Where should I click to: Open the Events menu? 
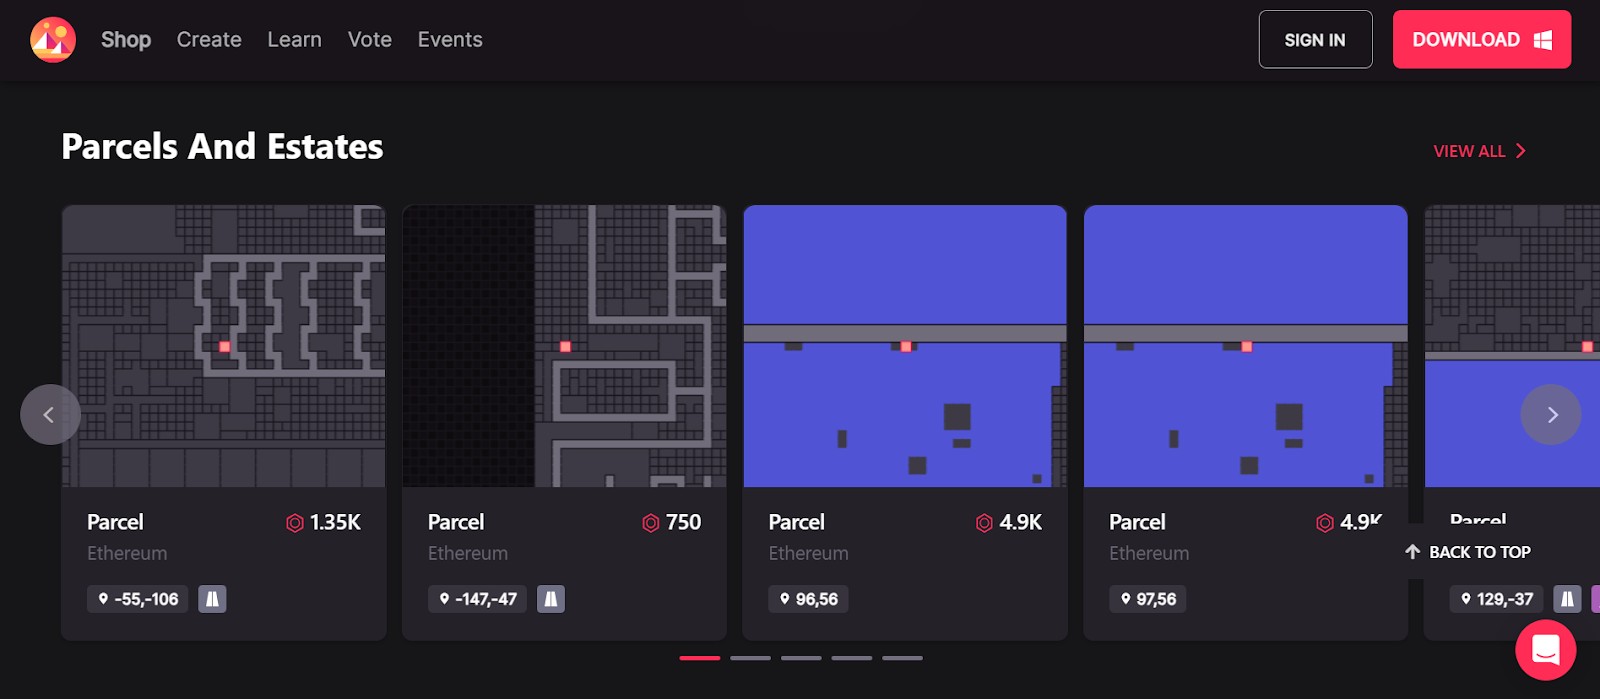450,40
